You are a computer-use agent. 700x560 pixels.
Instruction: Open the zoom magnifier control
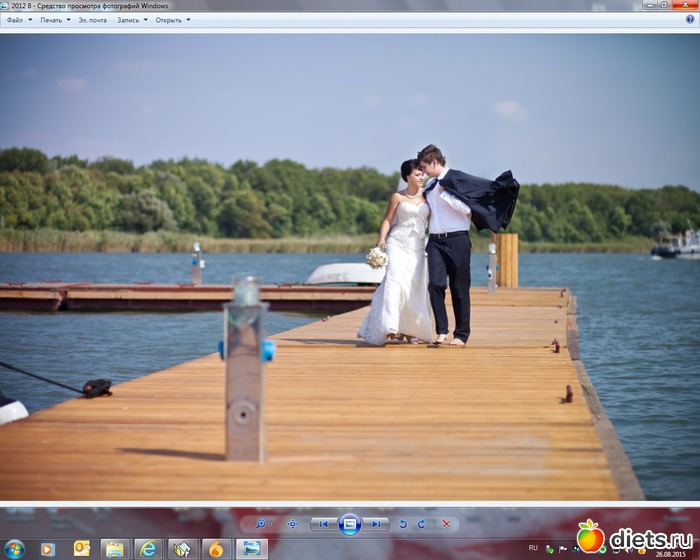click(263, 523)
